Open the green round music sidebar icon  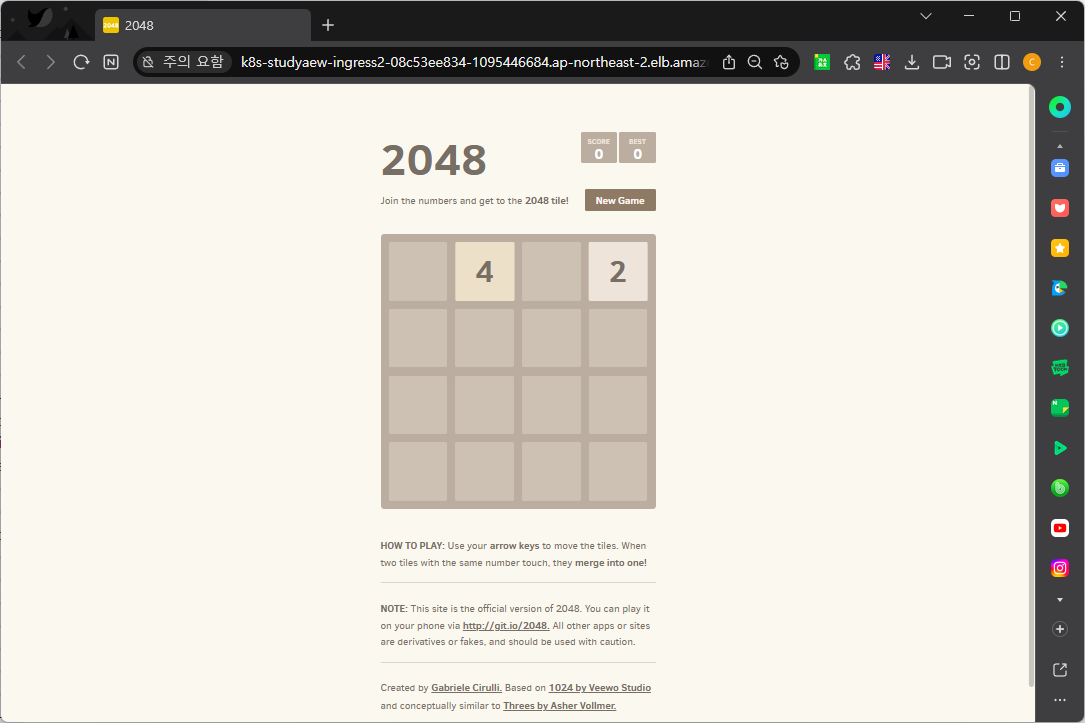point(1059,488)
